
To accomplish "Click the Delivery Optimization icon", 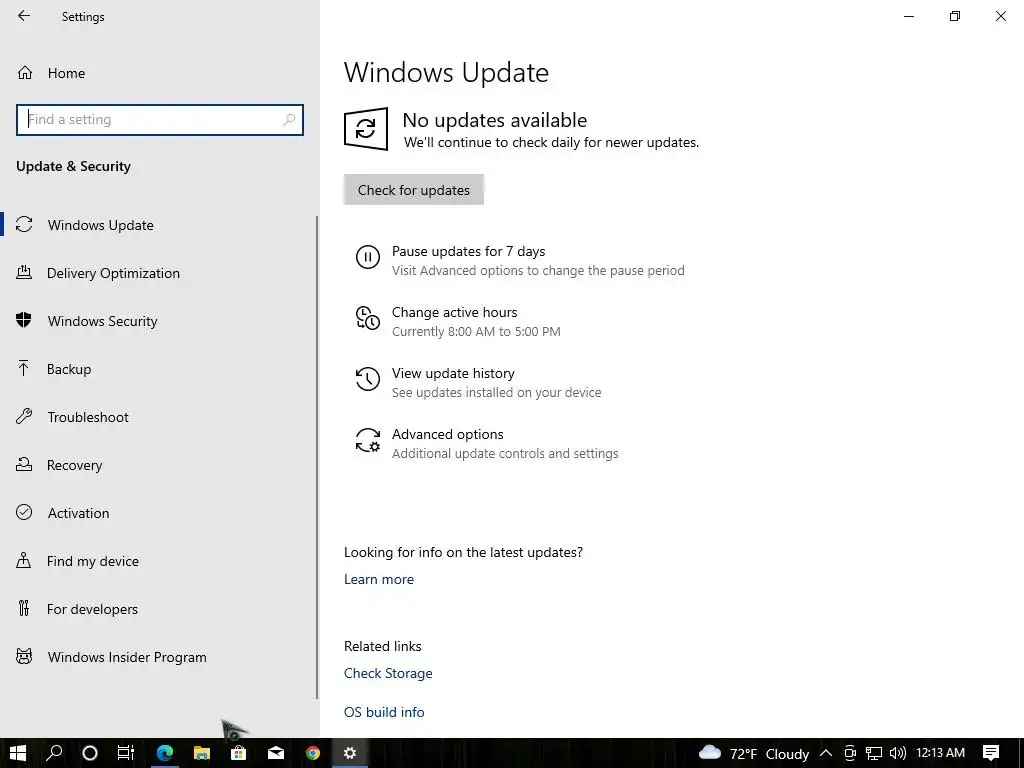I will coord(24,272).
